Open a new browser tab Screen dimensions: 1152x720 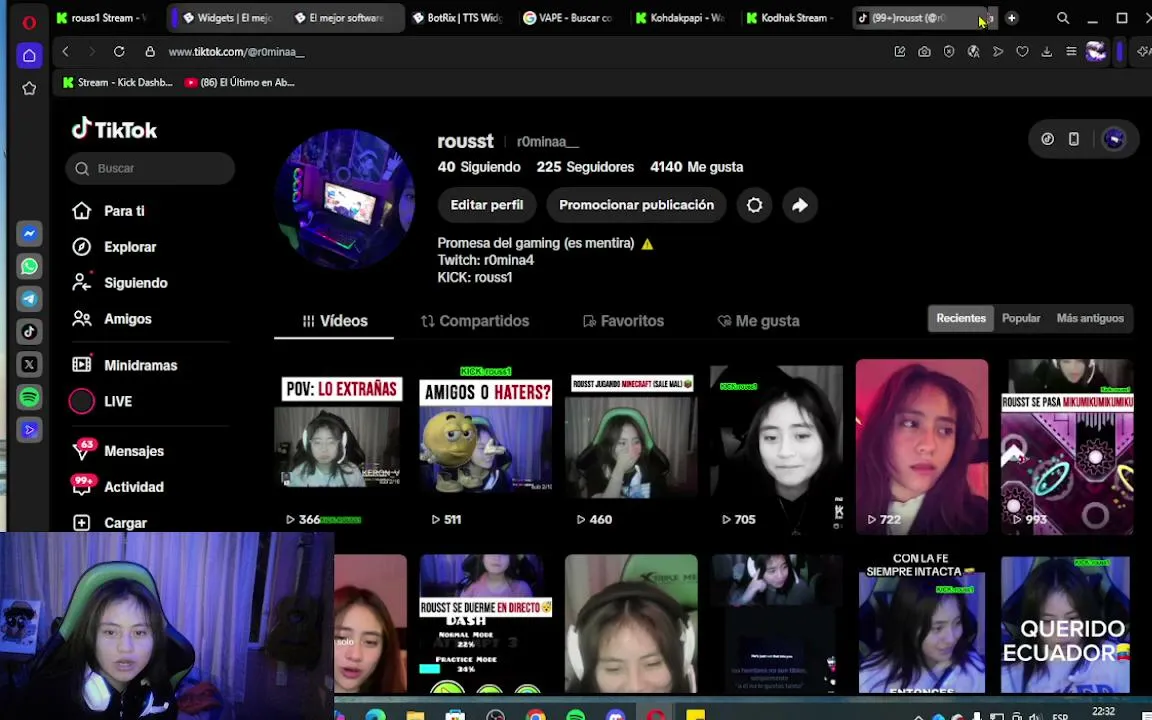[1012, 18]
